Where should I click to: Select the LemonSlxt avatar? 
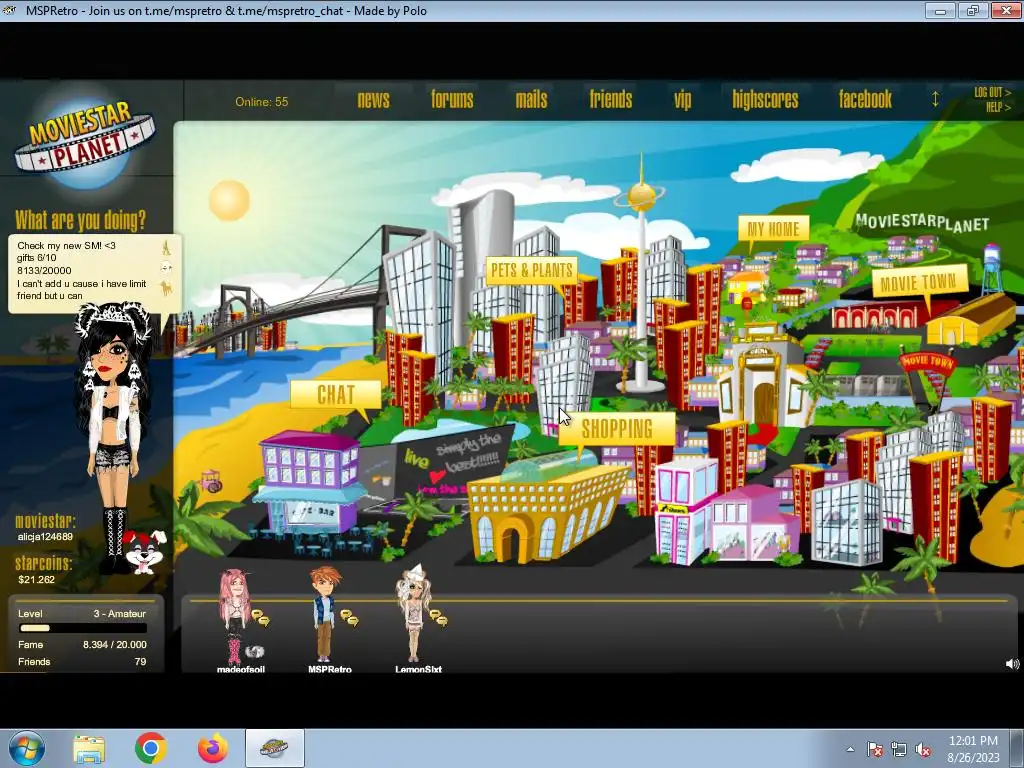pyautogui.click(x=413, y=614)
